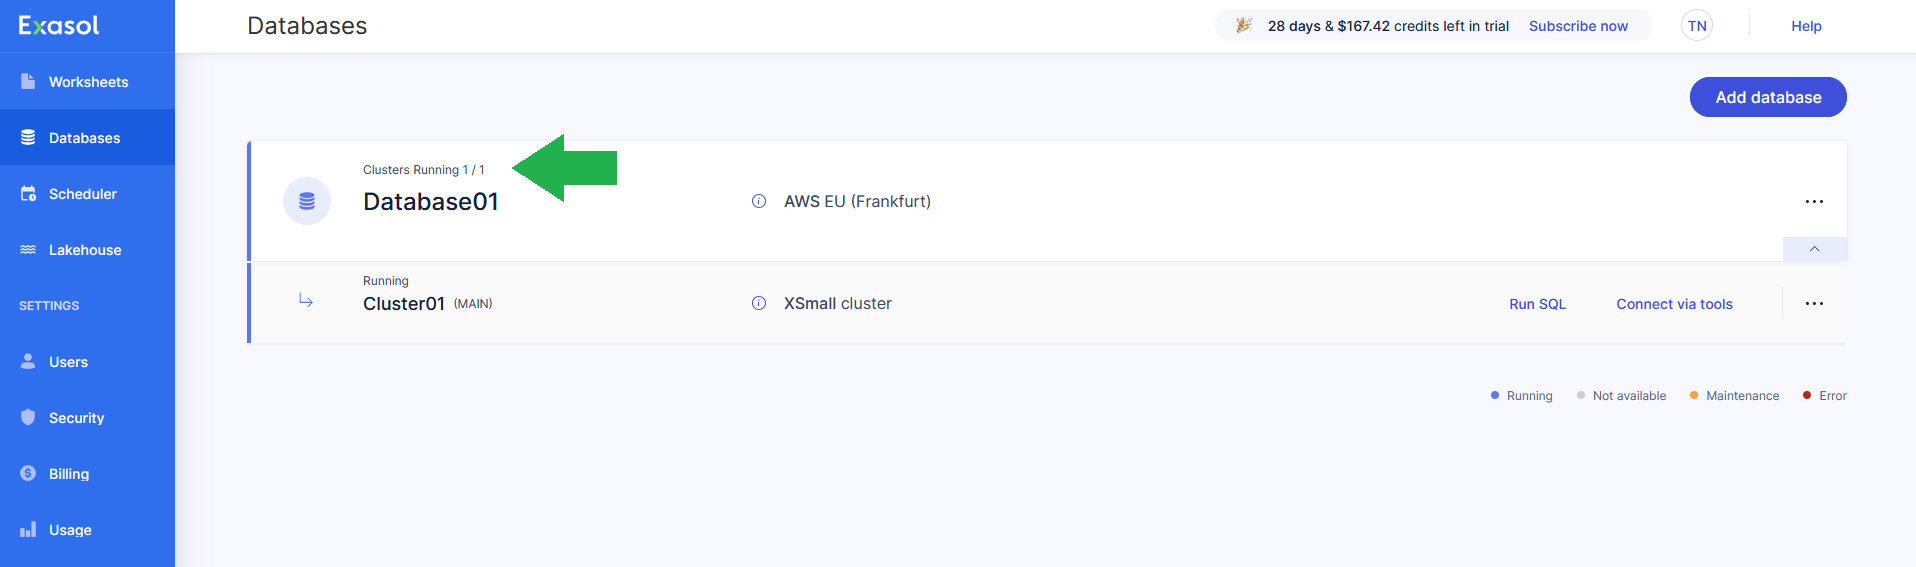Click the Add database button
Screen dimensions: 1916x567
click(x=1768, y=97)
